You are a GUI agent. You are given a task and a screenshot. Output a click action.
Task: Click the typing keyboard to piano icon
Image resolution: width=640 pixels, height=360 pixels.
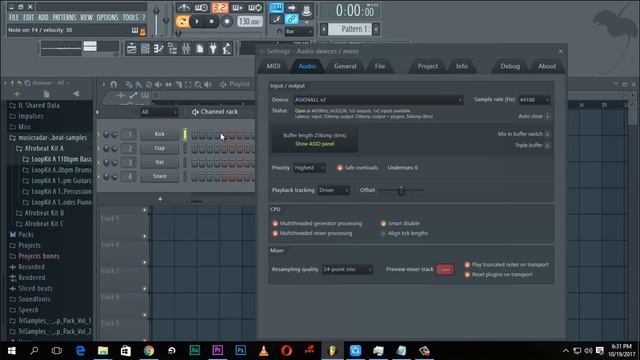pyautogui.click(x=276, y=7)
